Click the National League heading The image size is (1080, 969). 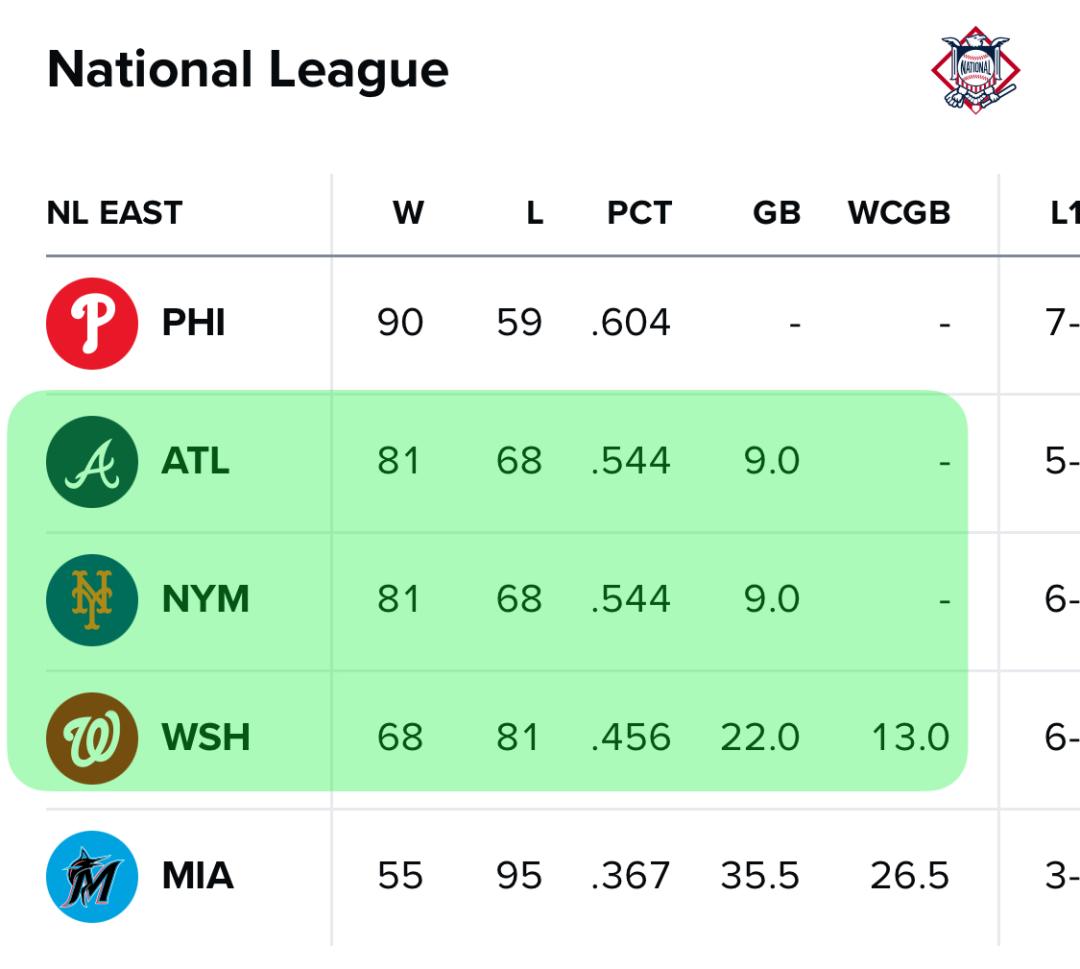click(x=248, y=70)
